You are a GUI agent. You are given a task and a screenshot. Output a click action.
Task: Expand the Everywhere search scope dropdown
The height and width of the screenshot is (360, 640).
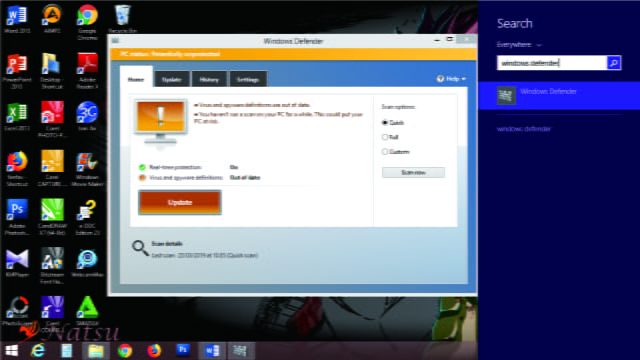pos(519,44)
